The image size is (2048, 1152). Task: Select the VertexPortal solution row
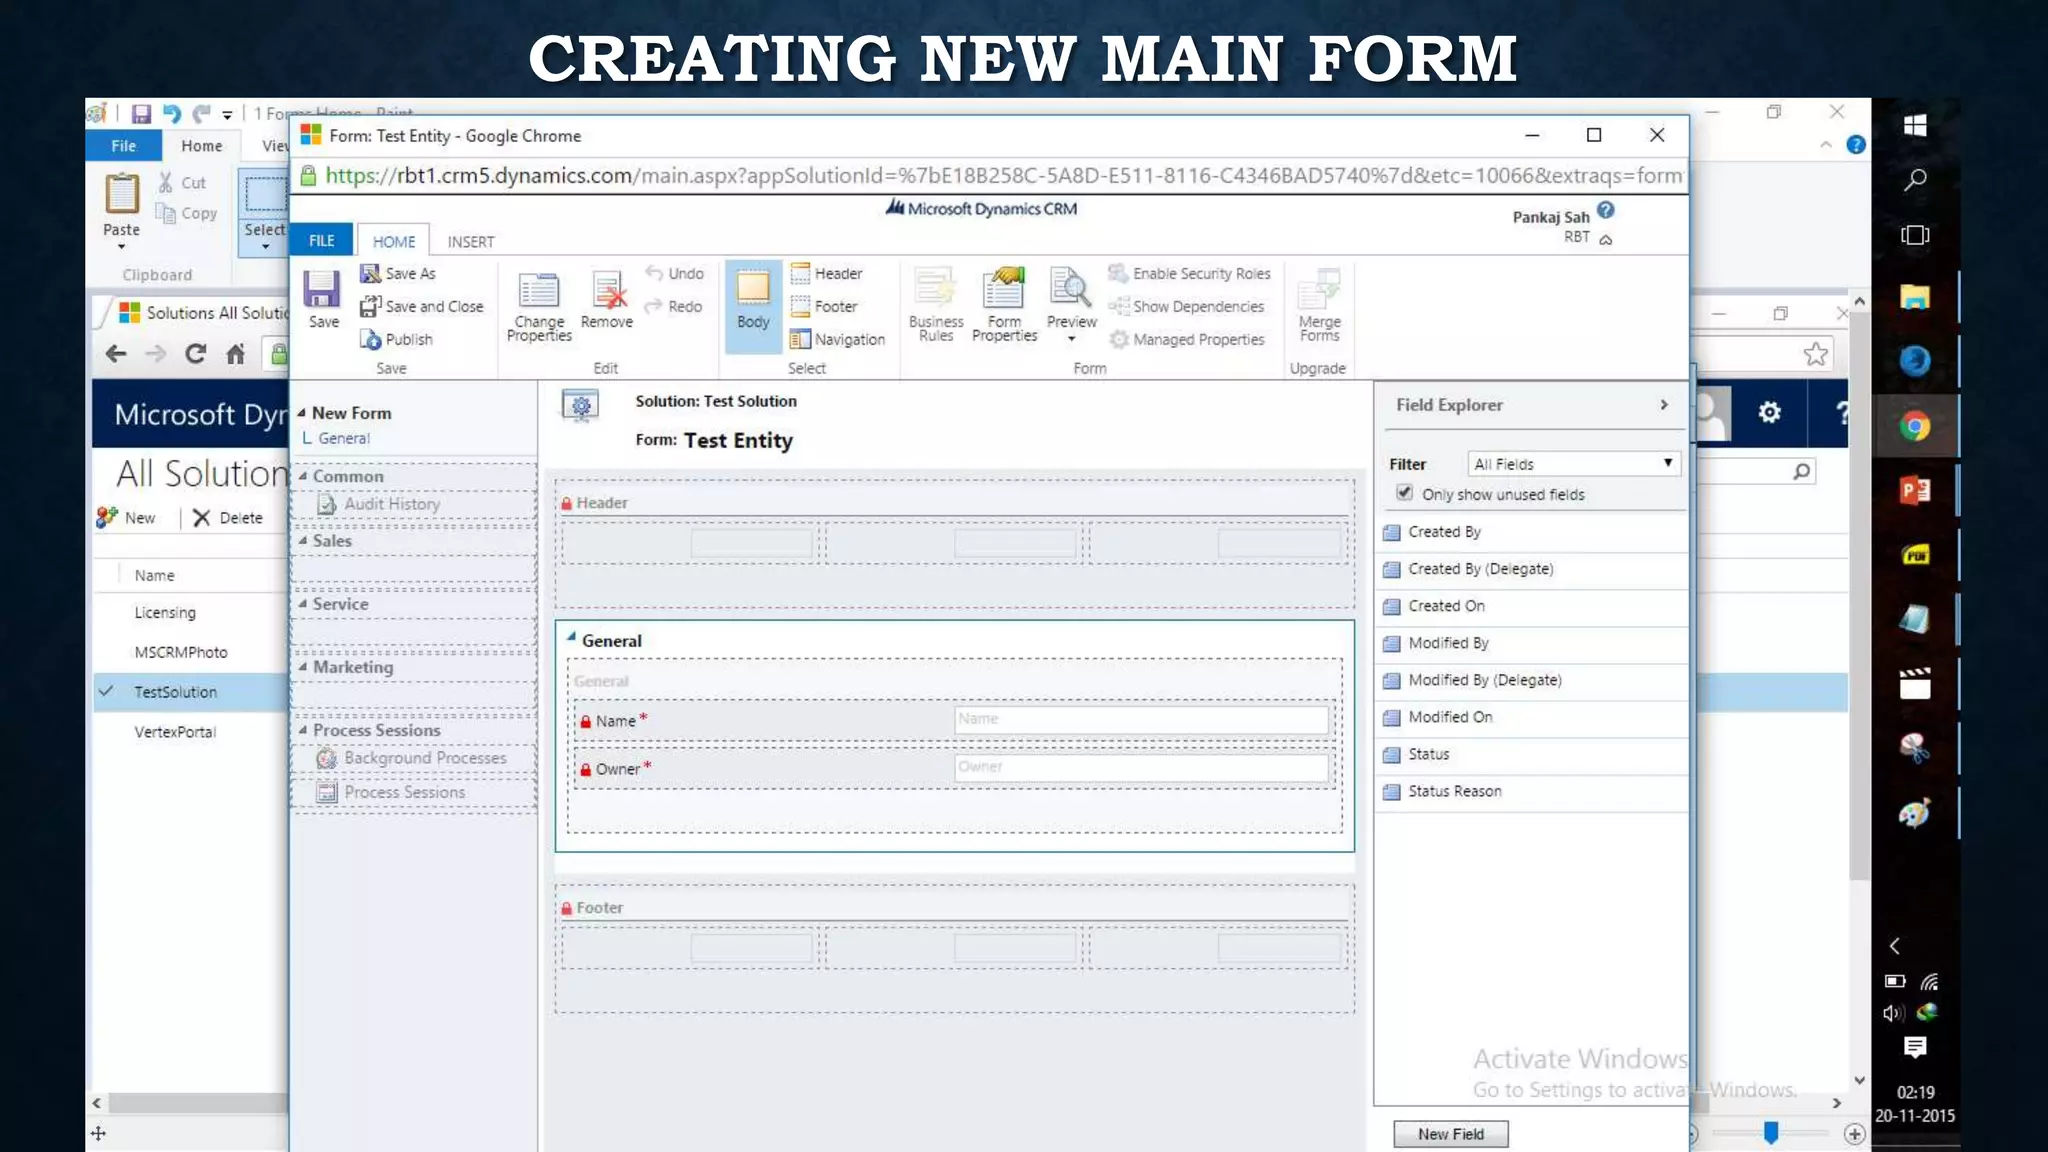190,731
